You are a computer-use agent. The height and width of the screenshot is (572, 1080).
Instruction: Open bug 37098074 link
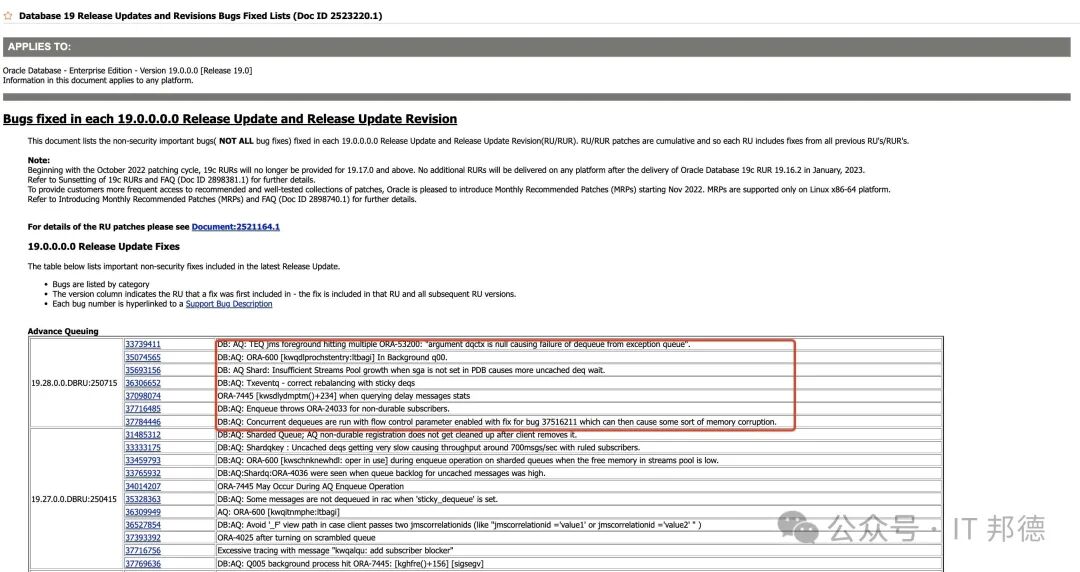click(x=143, y=396)
